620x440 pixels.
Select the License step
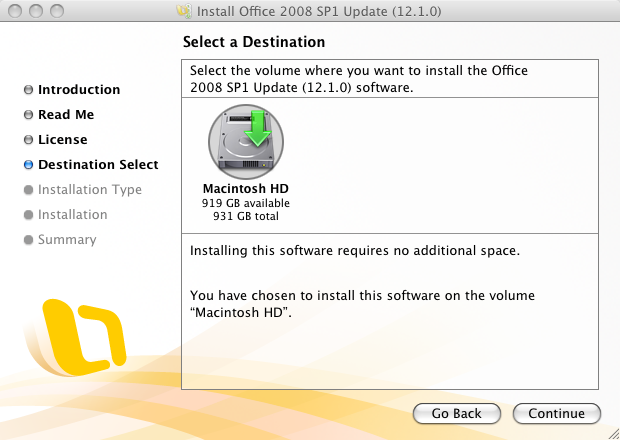coord(56,140)
